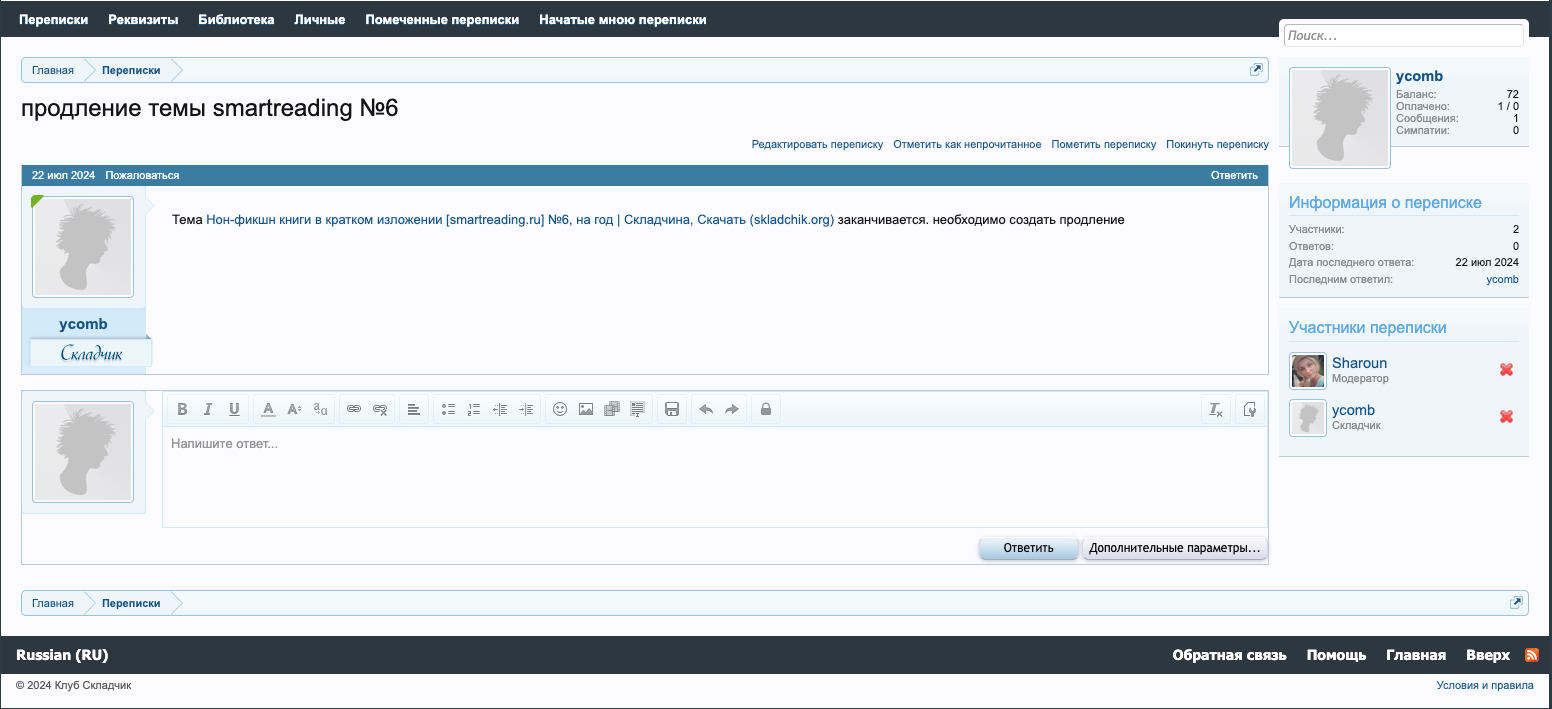Remove Sharoun from conversation participants
The width and height of the screenshot is (1552, 709).
coord(1506,370)
